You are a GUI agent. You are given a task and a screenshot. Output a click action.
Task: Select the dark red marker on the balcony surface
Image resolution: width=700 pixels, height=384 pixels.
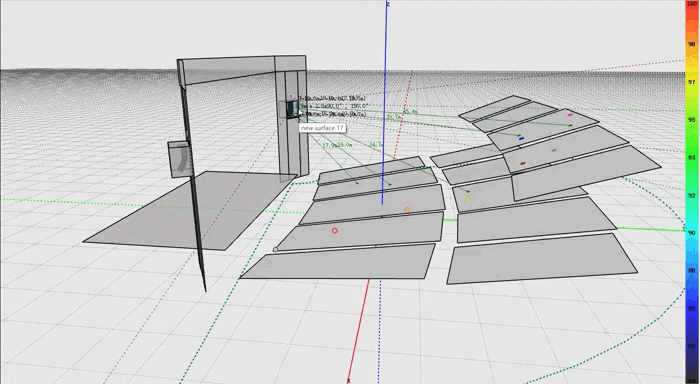(523, 164)
